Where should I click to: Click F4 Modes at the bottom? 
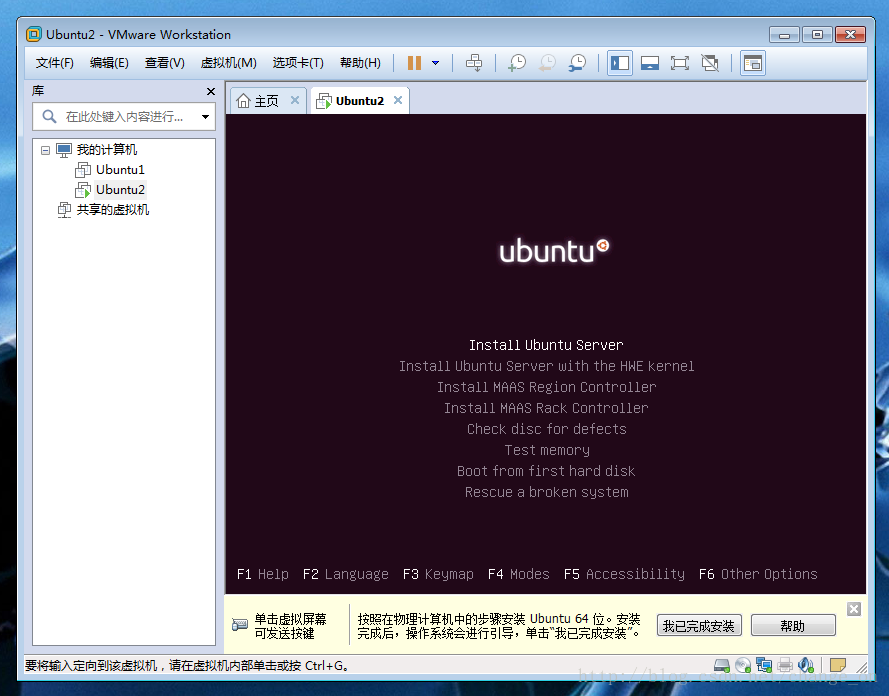click(518, 574)
